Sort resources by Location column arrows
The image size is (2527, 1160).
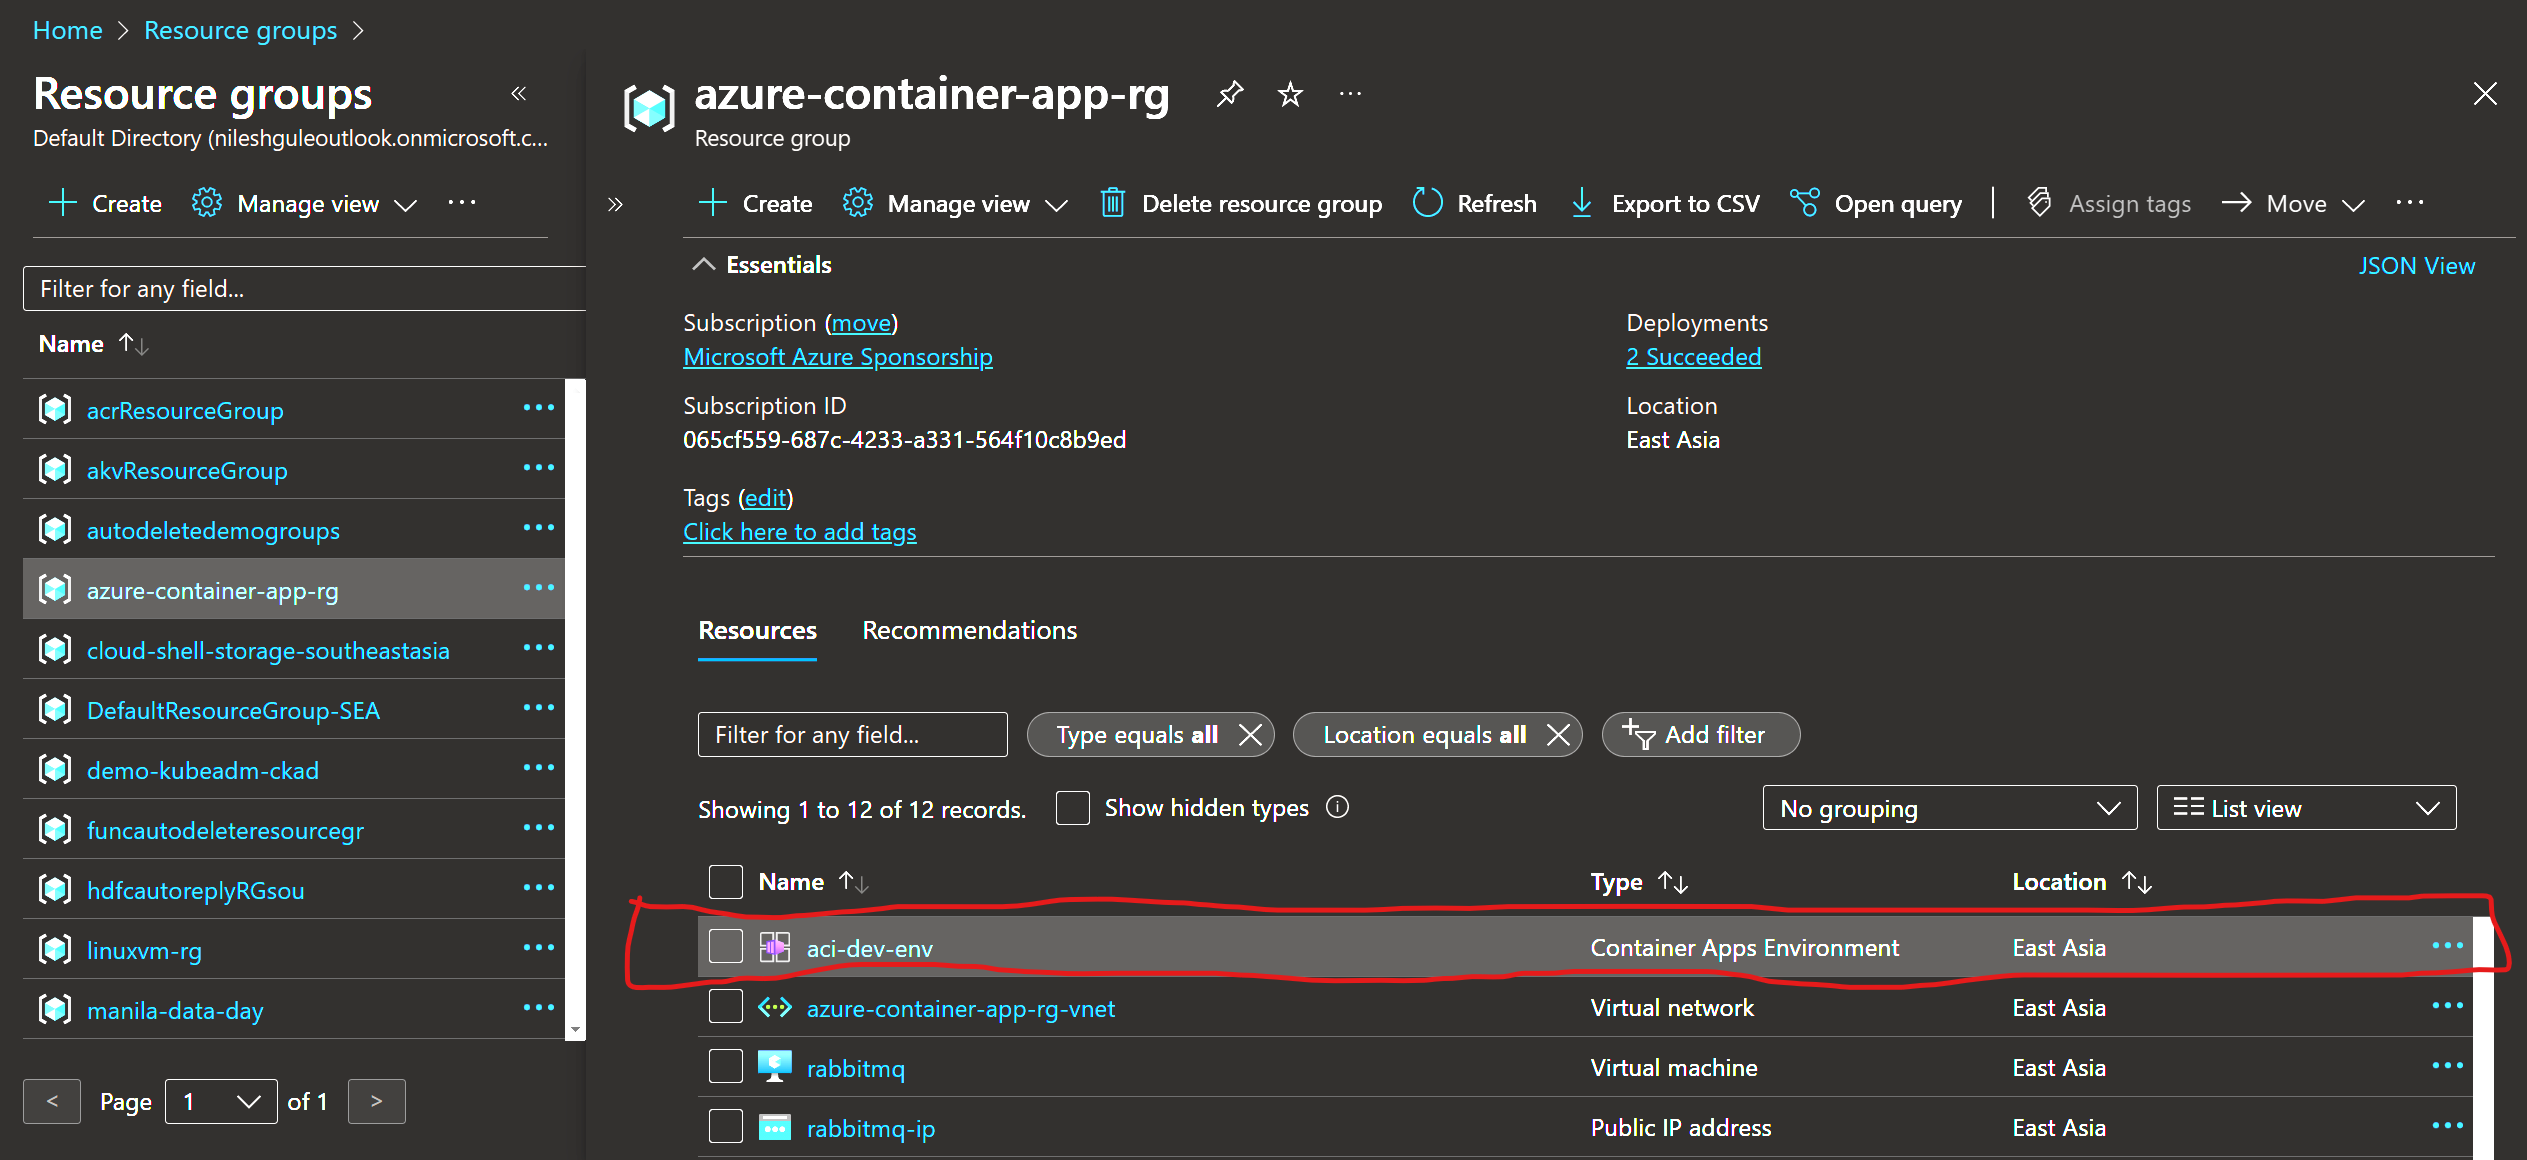tap(2137, 882)
